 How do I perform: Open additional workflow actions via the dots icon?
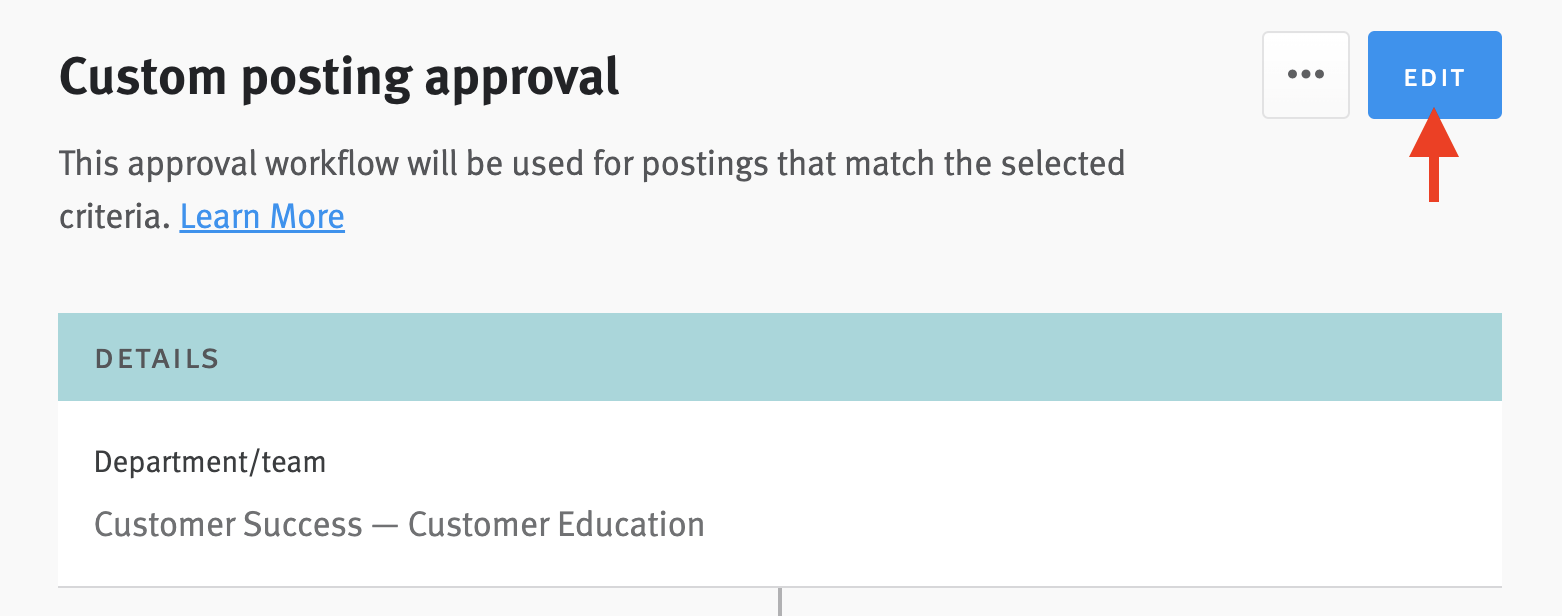[1306, 74]
